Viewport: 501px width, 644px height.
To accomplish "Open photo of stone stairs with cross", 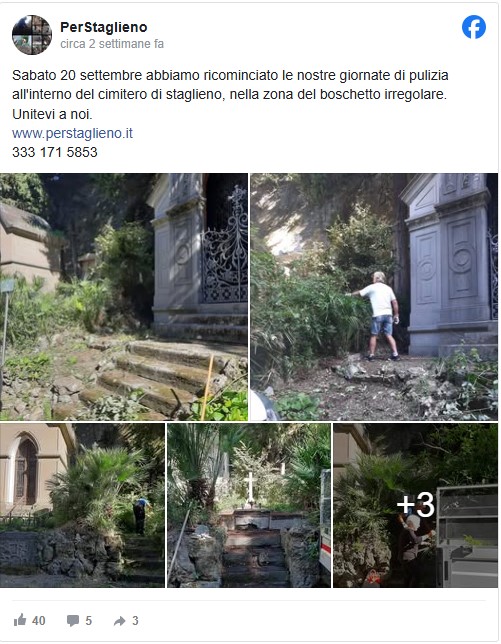I will (249, 505).
